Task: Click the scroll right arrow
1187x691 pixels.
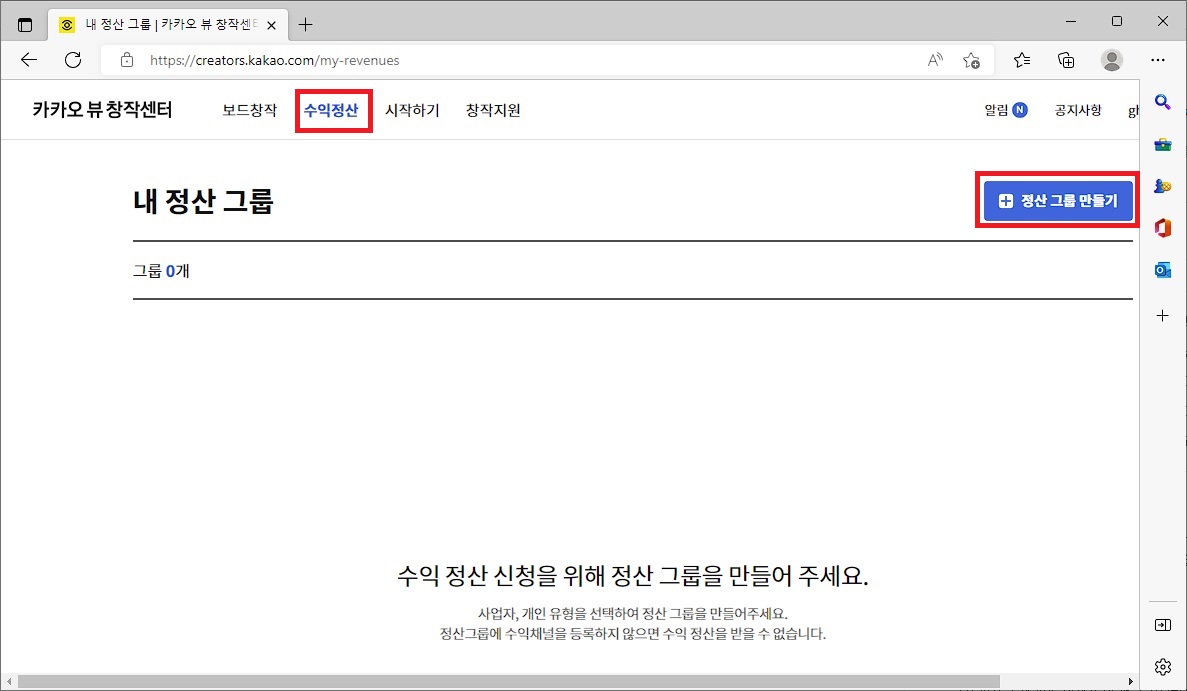Action: pos(1131,681)
